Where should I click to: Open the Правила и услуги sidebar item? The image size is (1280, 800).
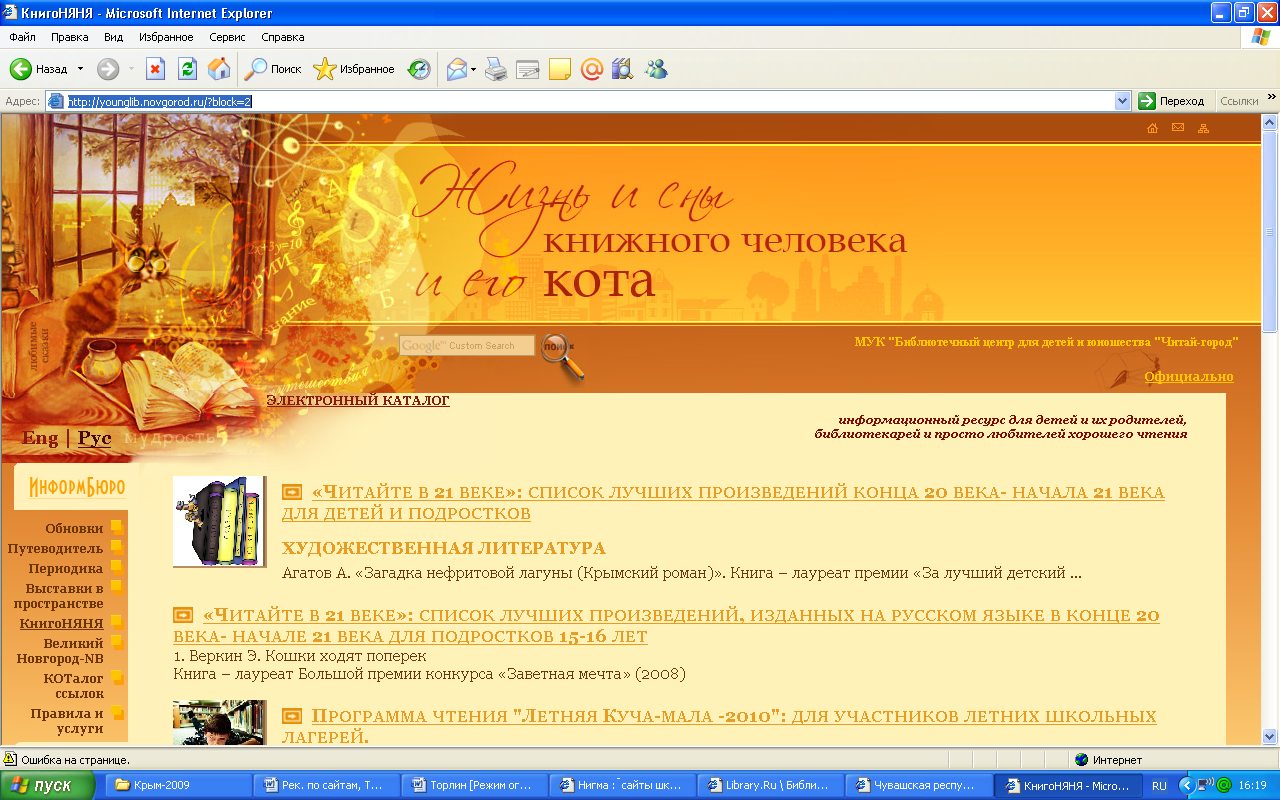(x=67, y=721)
